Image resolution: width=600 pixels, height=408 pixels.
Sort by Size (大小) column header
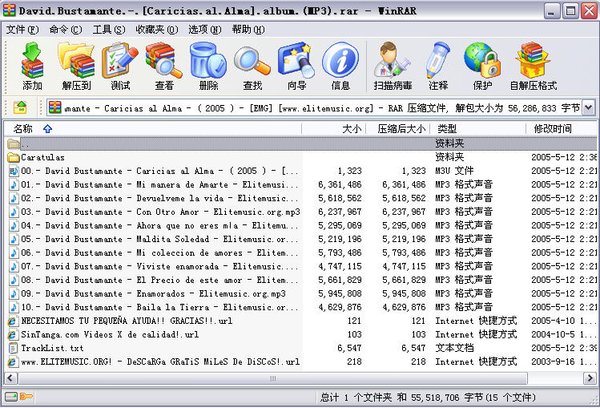pyautogui.click(x=334, y=129)
